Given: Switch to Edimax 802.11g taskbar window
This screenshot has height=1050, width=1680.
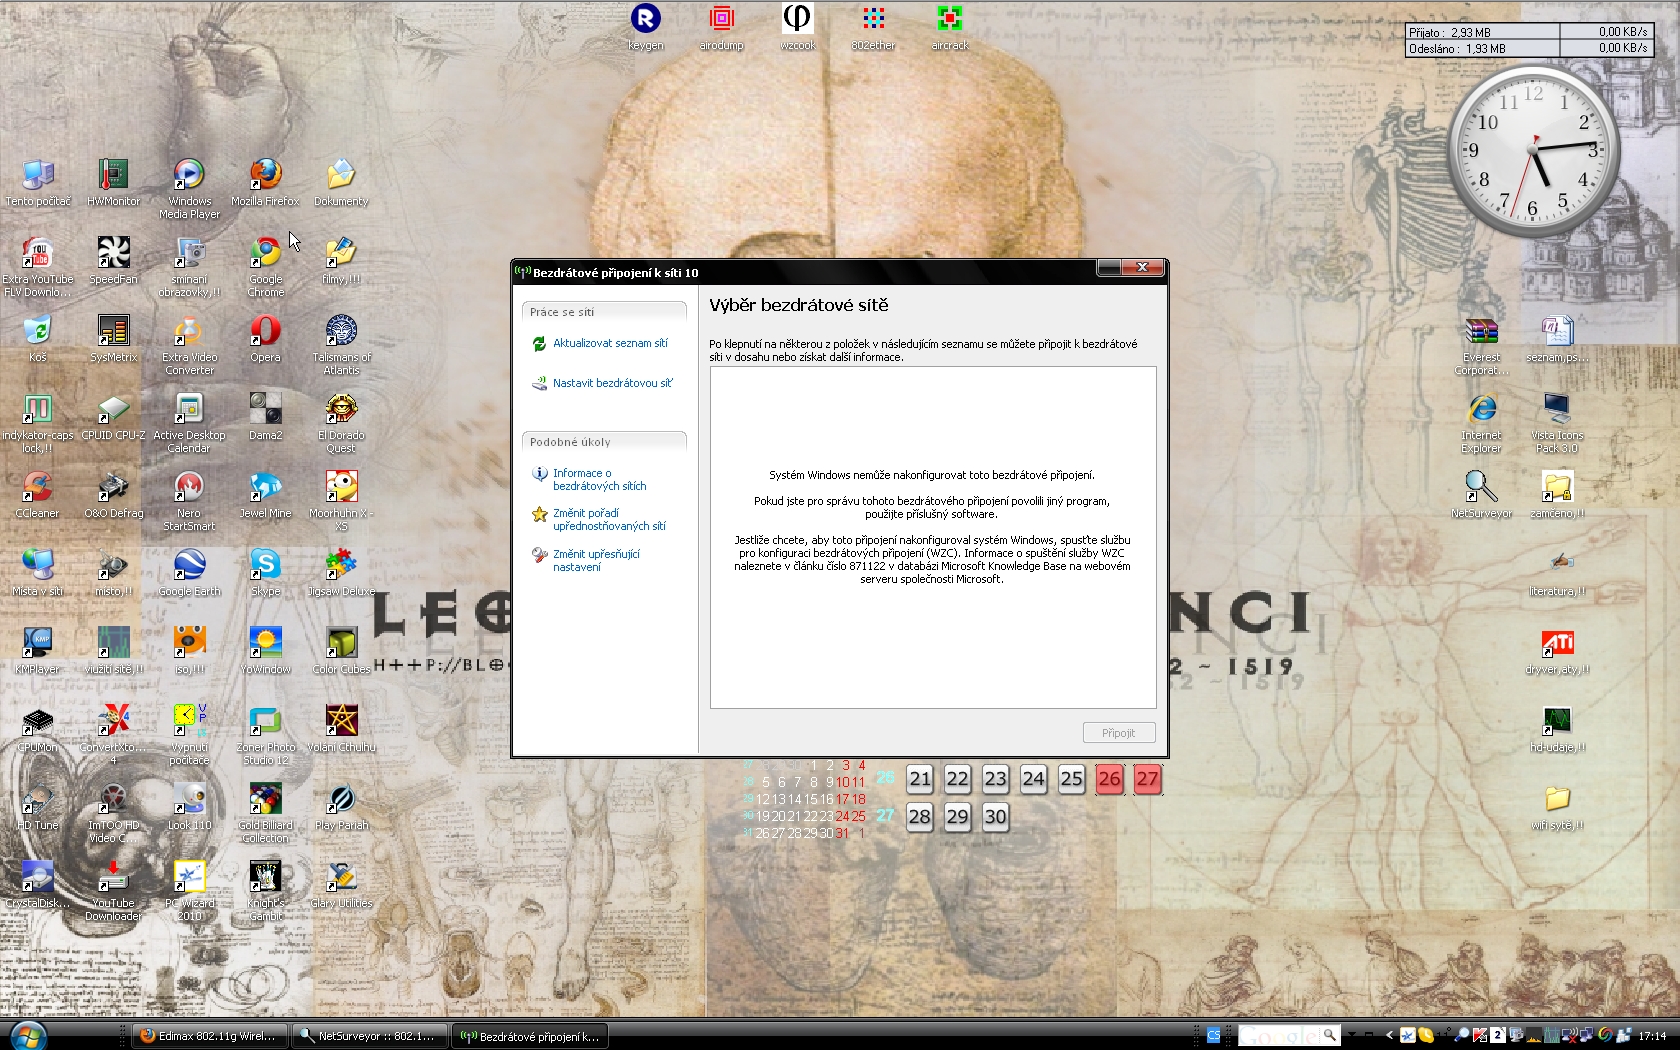Looking at the screenshot, I should [x=210, y=1036].
